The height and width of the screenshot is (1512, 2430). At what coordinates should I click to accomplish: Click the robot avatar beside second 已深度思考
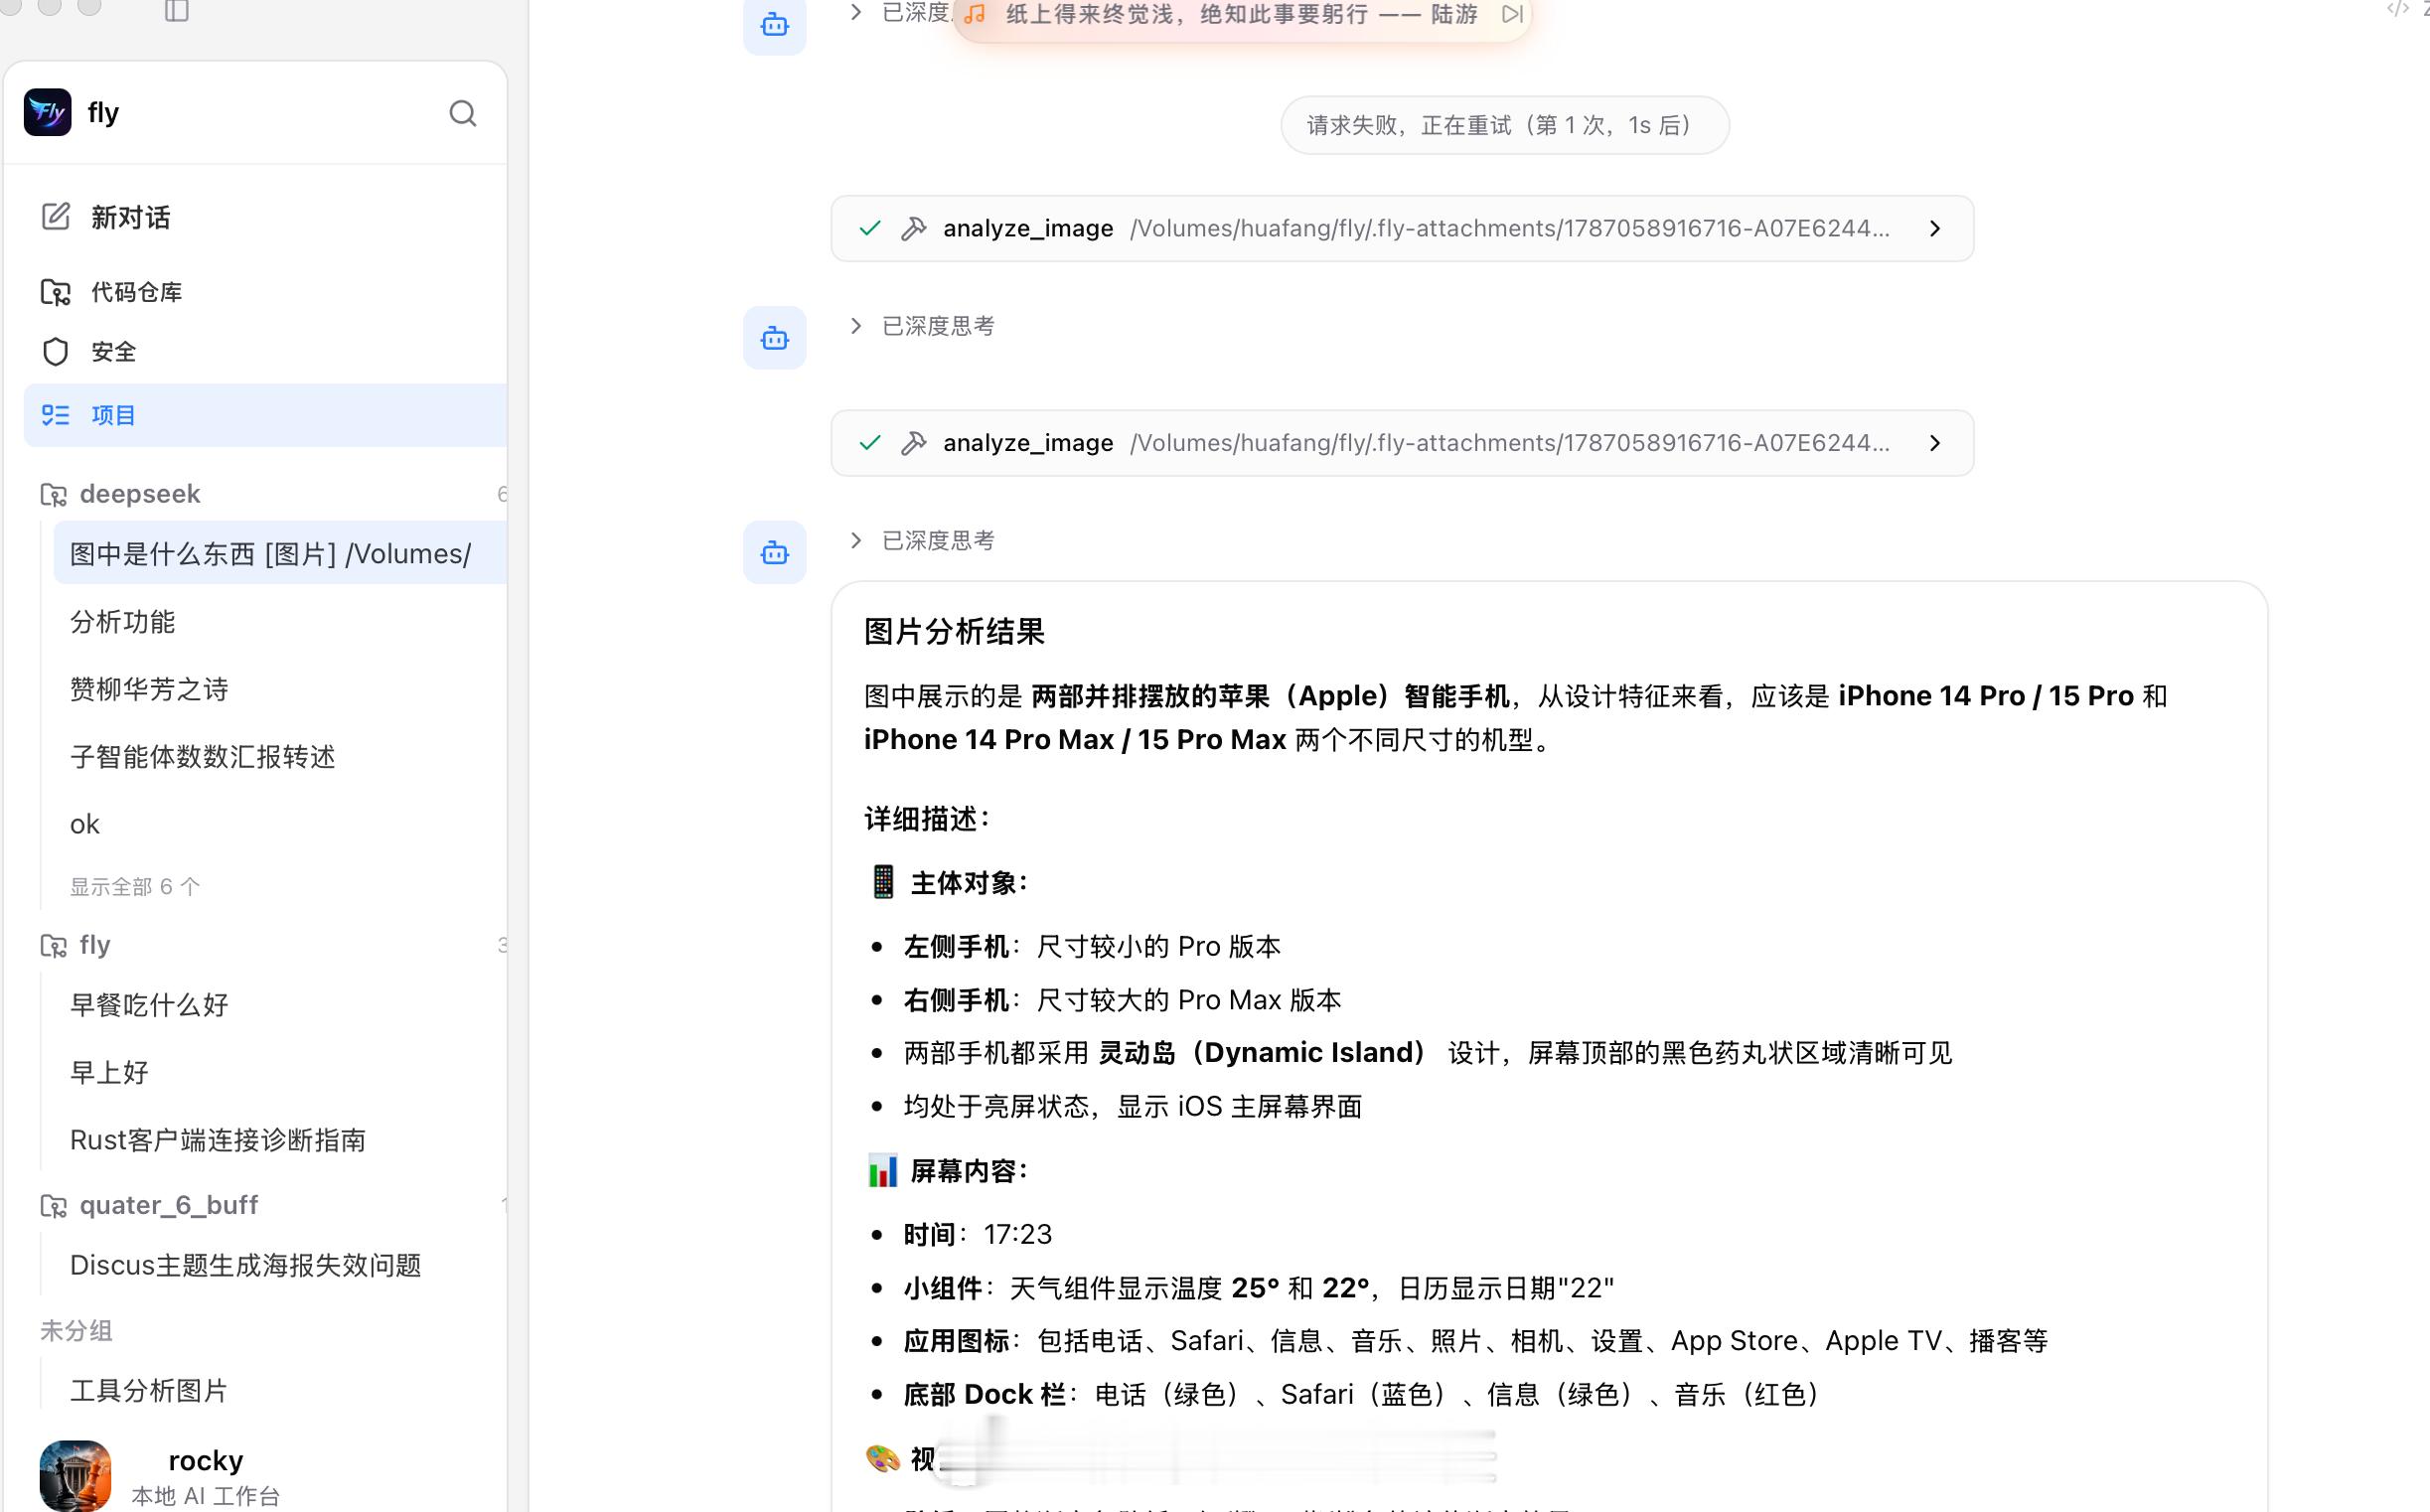pyautogui.click(x=774, y=338)
